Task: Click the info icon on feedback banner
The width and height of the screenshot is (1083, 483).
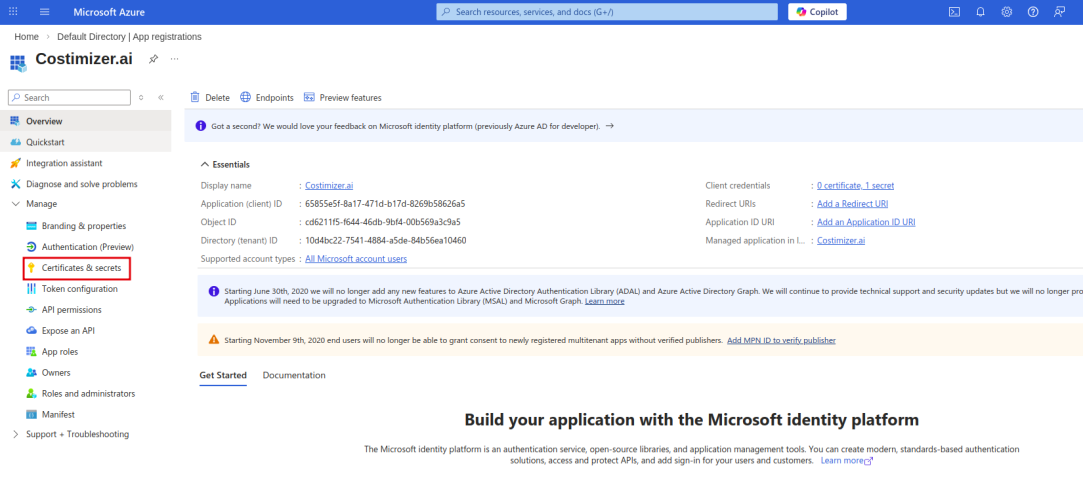Action: tap(200, 126)
